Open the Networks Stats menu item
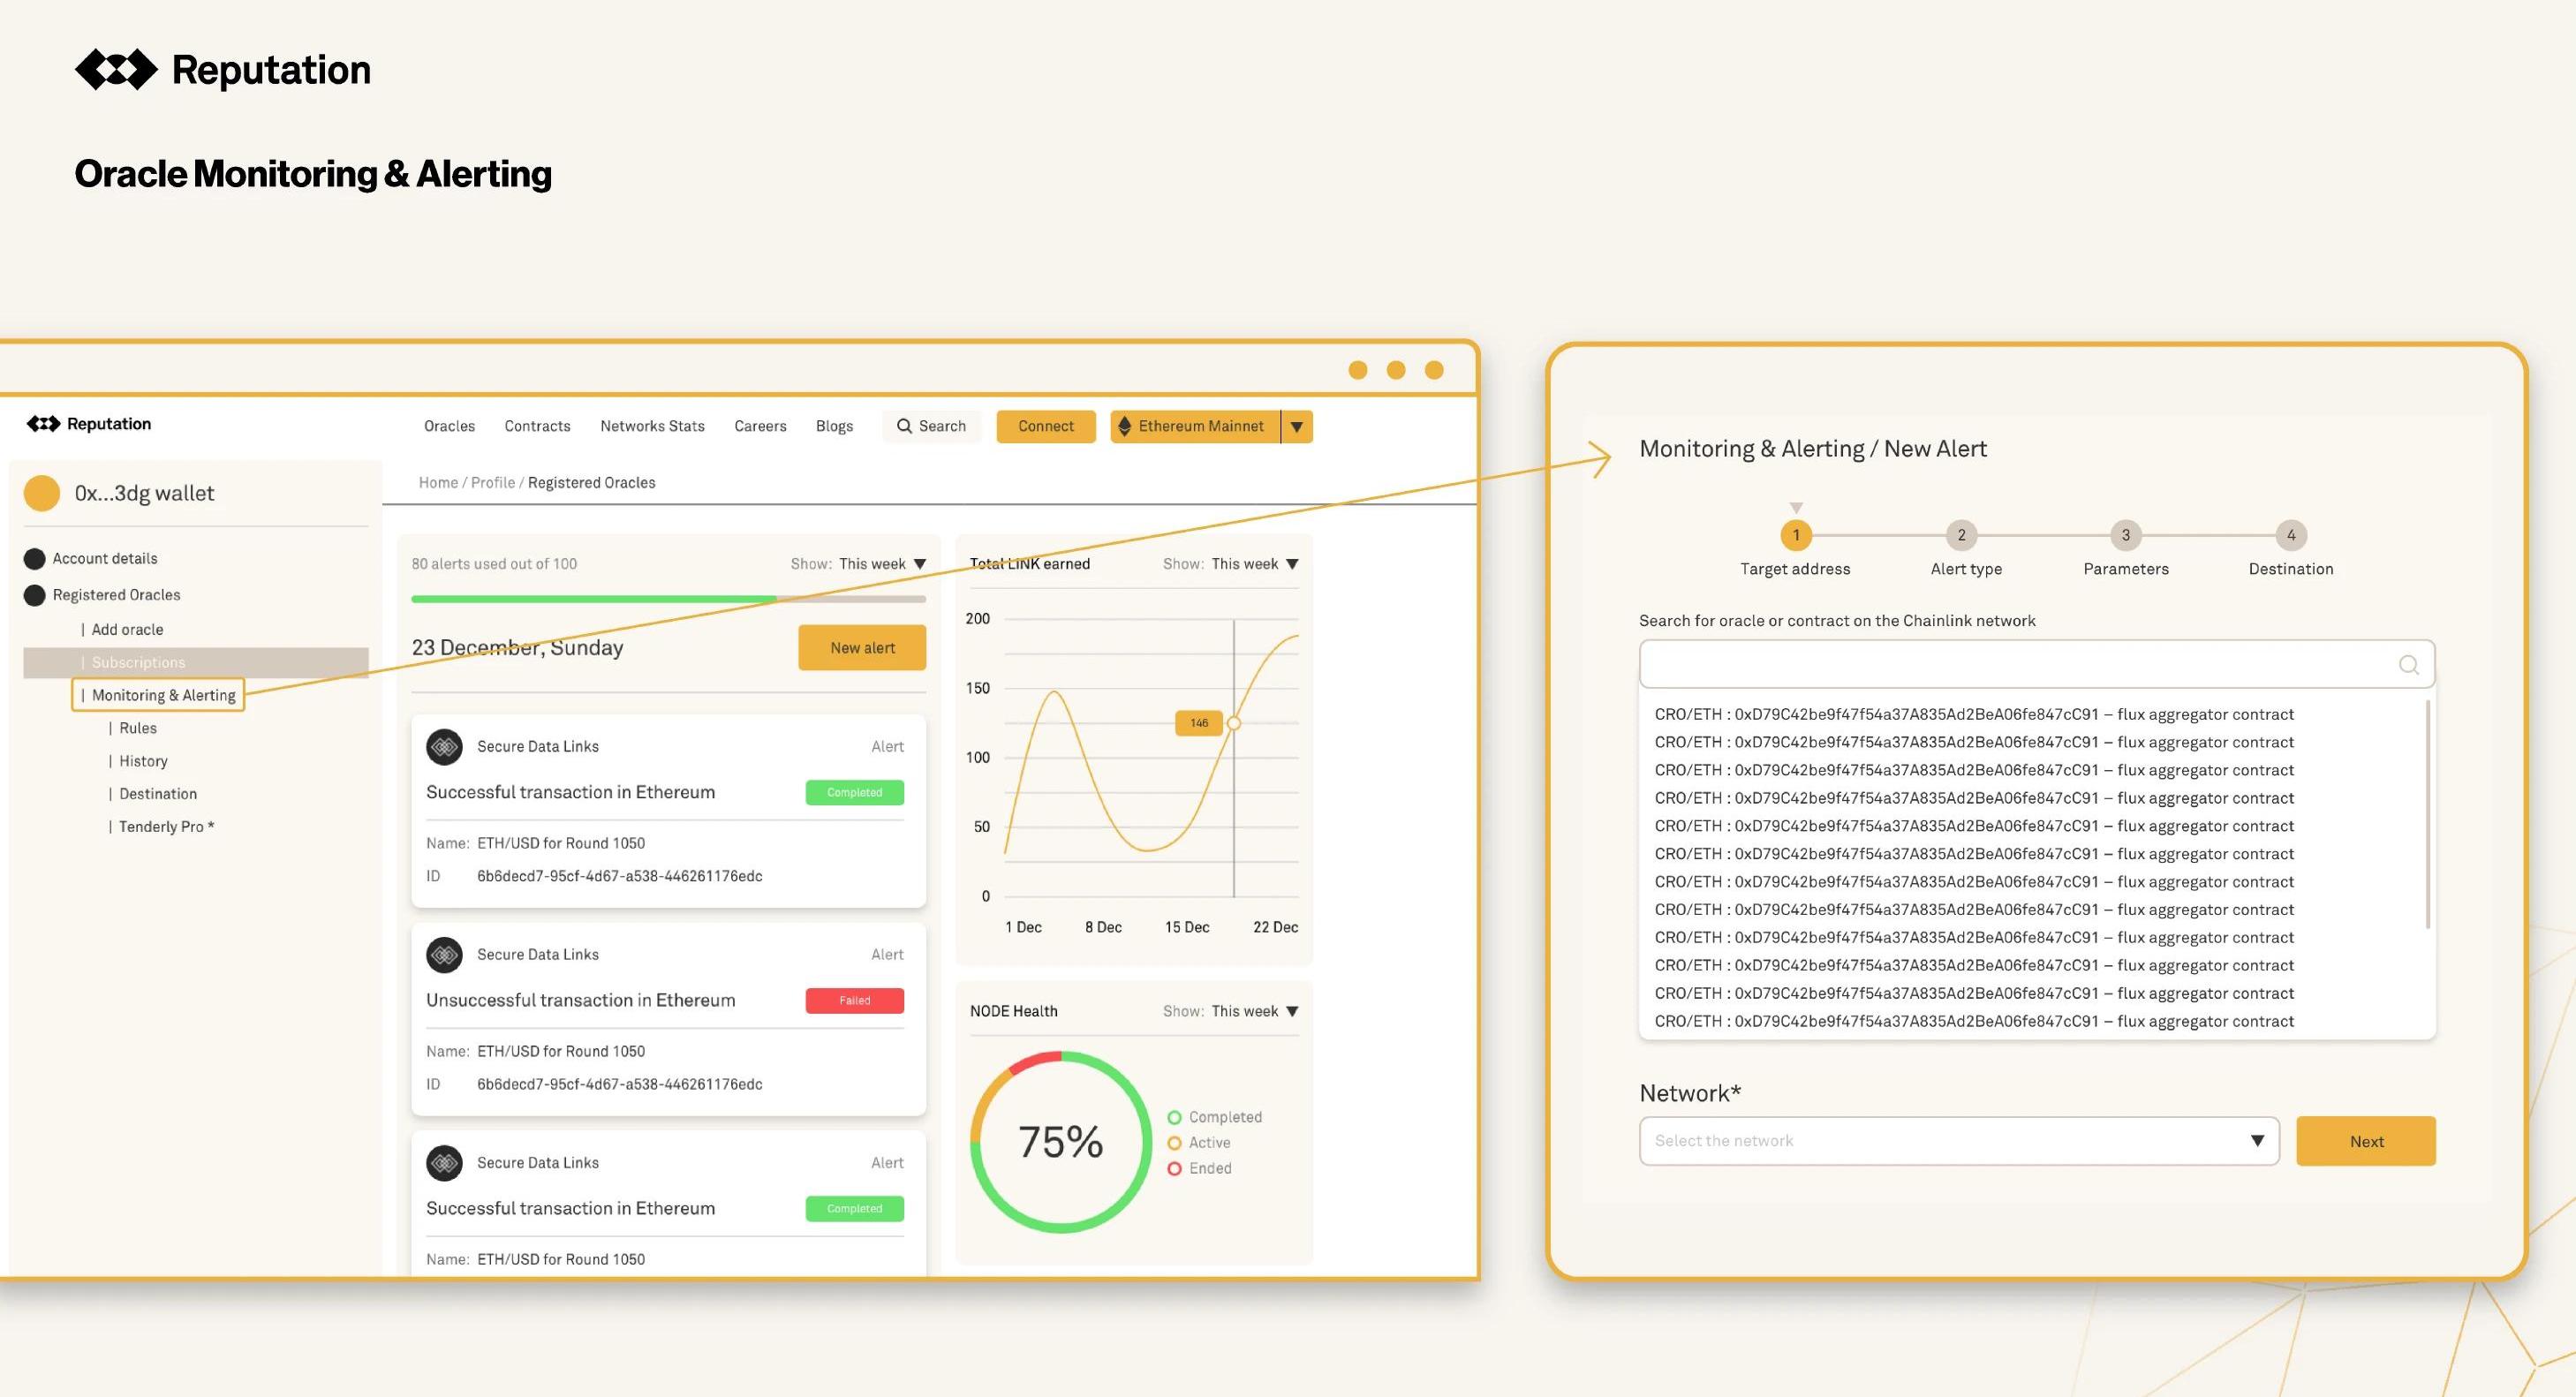 (x=652, y=426)
